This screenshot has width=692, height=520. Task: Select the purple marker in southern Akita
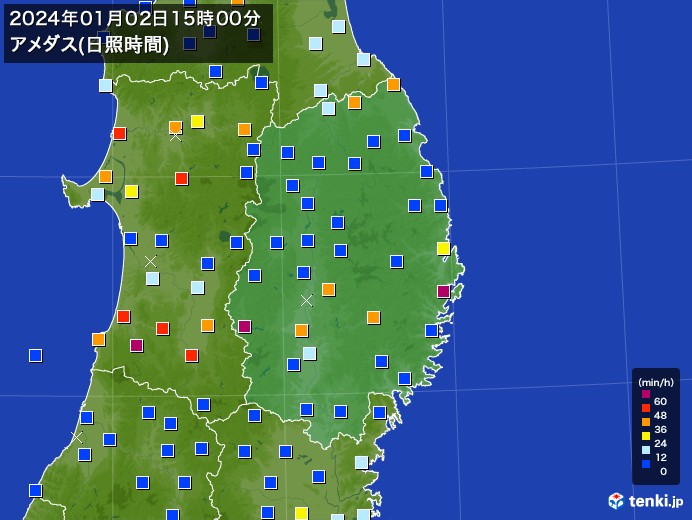136,345
